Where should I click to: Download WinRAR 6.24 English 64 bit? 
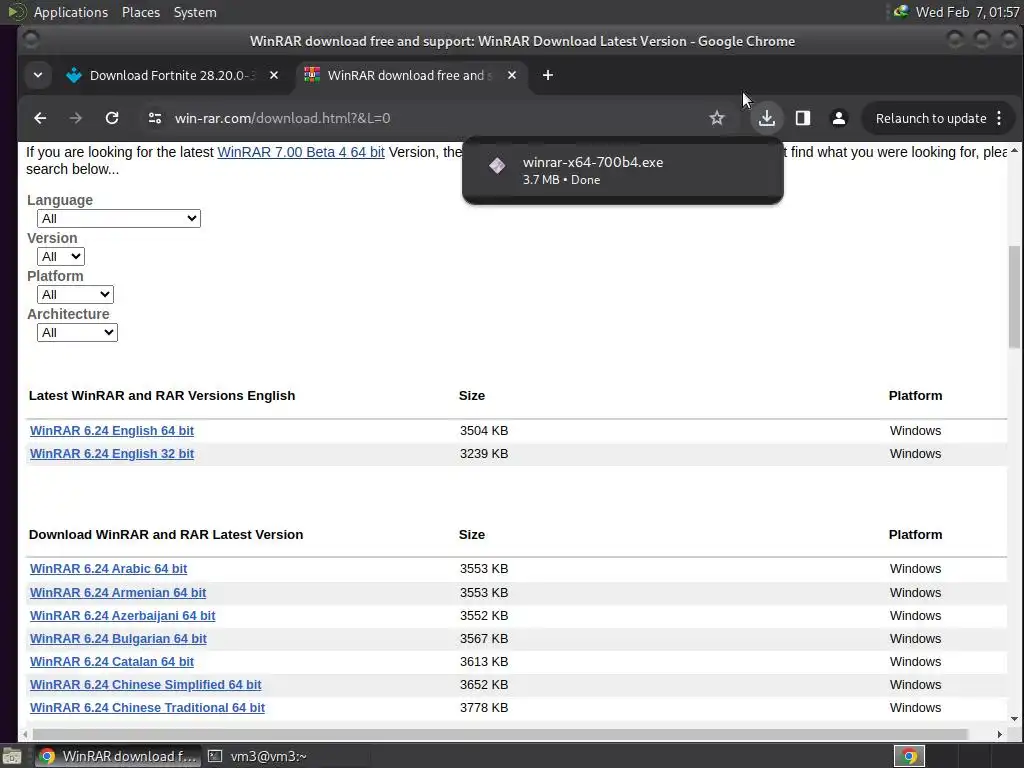tap(112, 430)
